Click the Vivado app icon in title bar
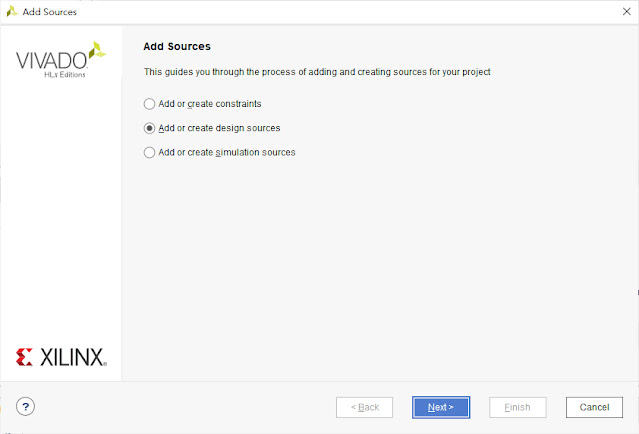 12,11
